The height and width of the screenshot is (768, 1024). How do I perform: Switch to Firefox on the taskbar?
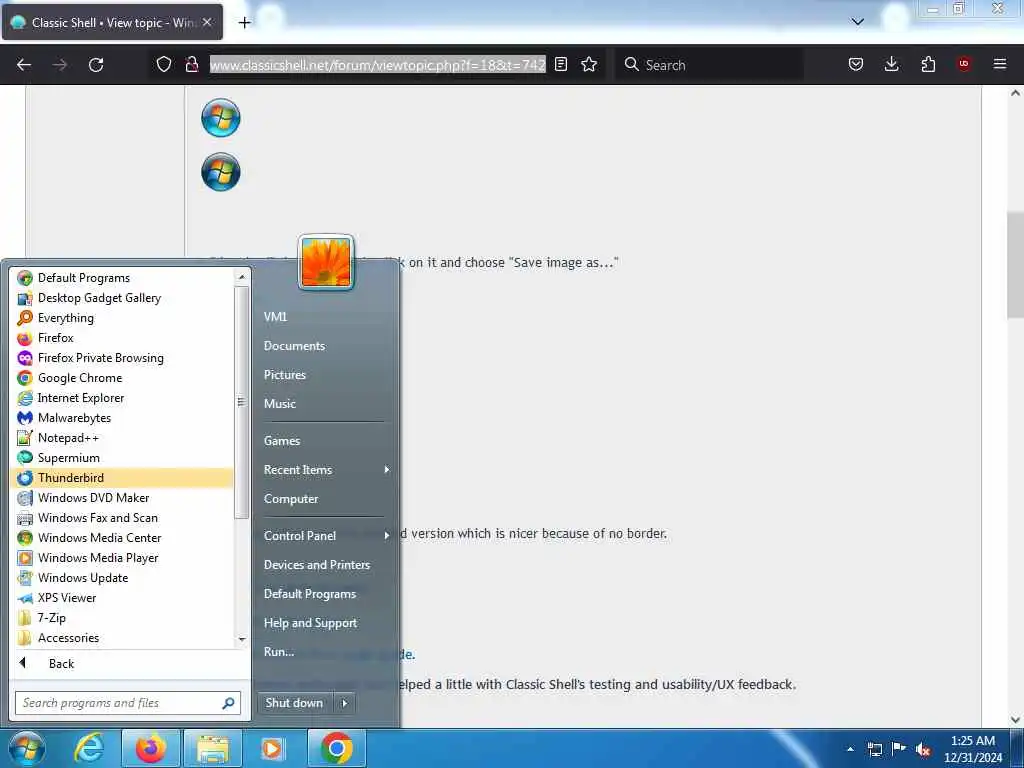[150, 748]
